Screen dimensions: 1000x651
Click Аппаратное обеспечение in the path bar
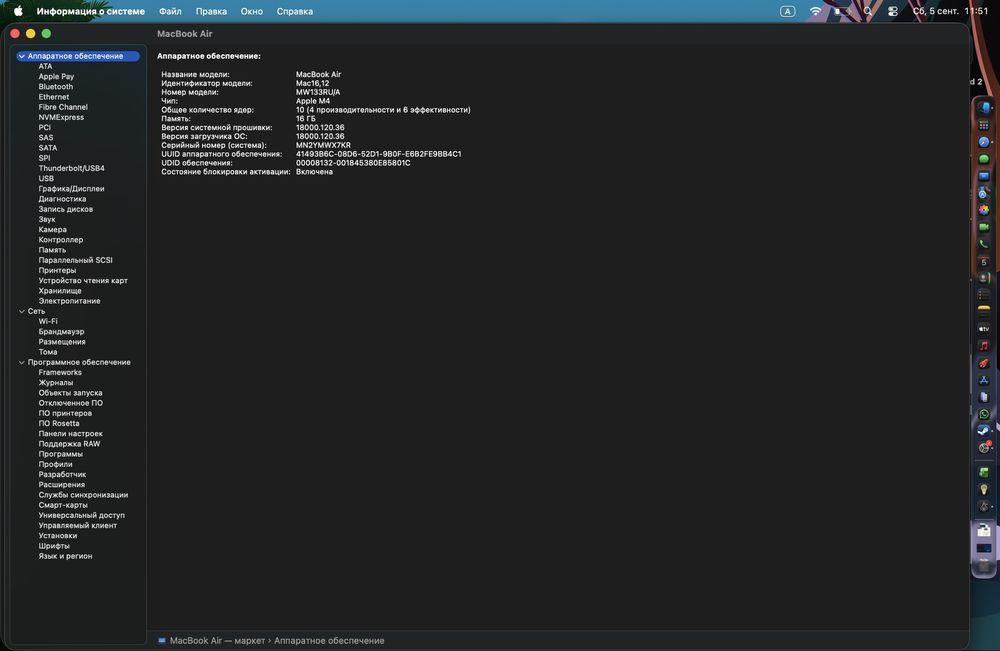point(329,641)
